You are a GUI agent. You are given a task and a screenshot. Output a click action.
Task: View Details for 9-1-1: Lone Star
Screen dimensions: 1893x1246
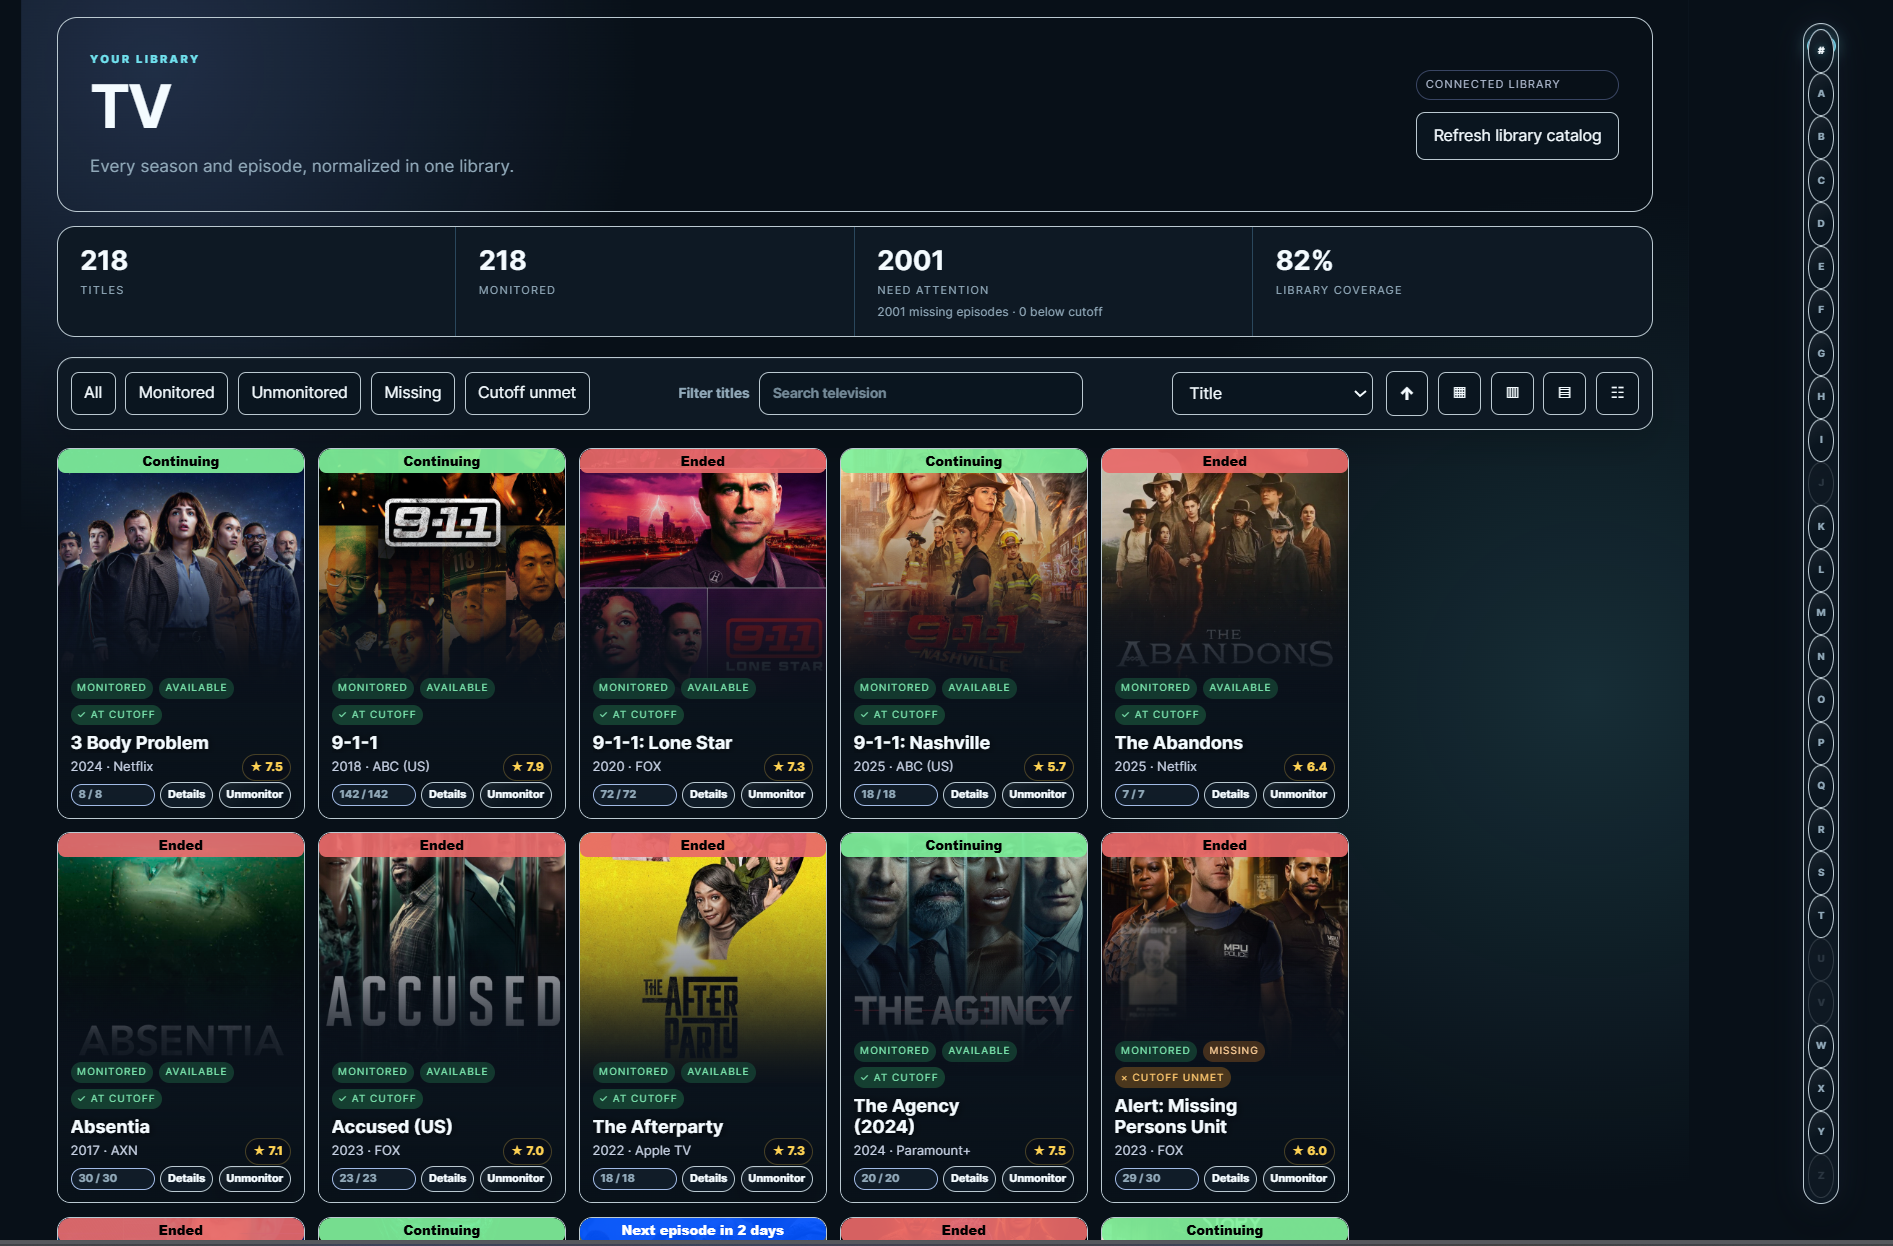tap(708, 794)
